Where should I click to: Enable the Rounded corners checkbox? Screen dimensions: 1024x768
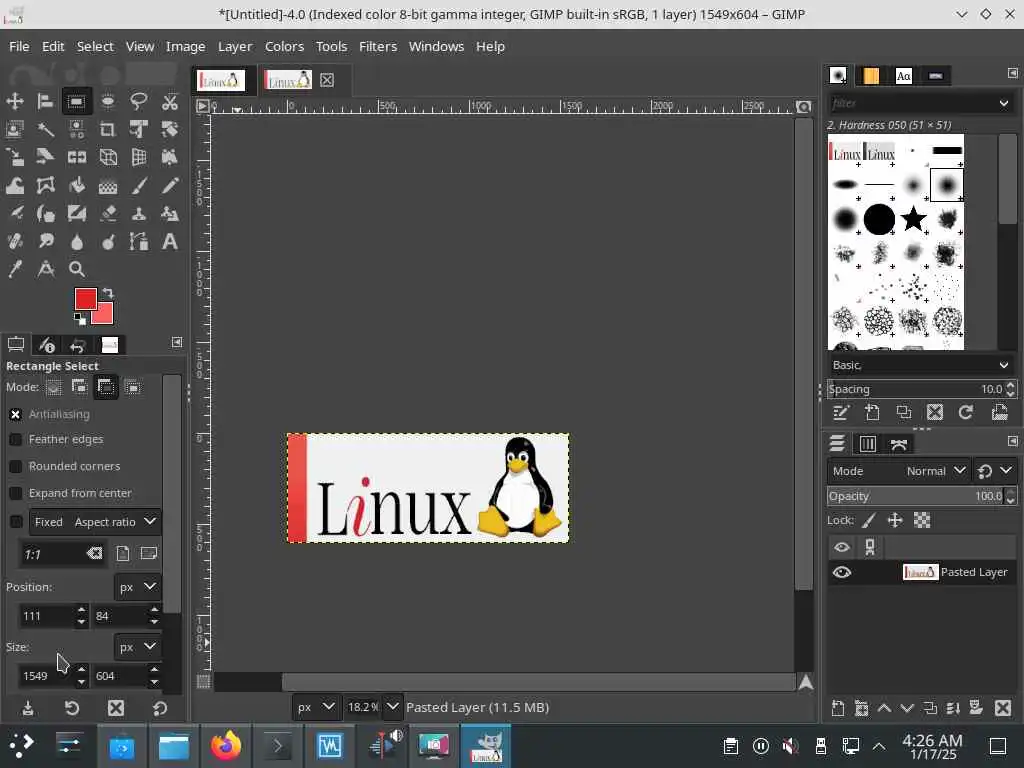click(16, 466)
